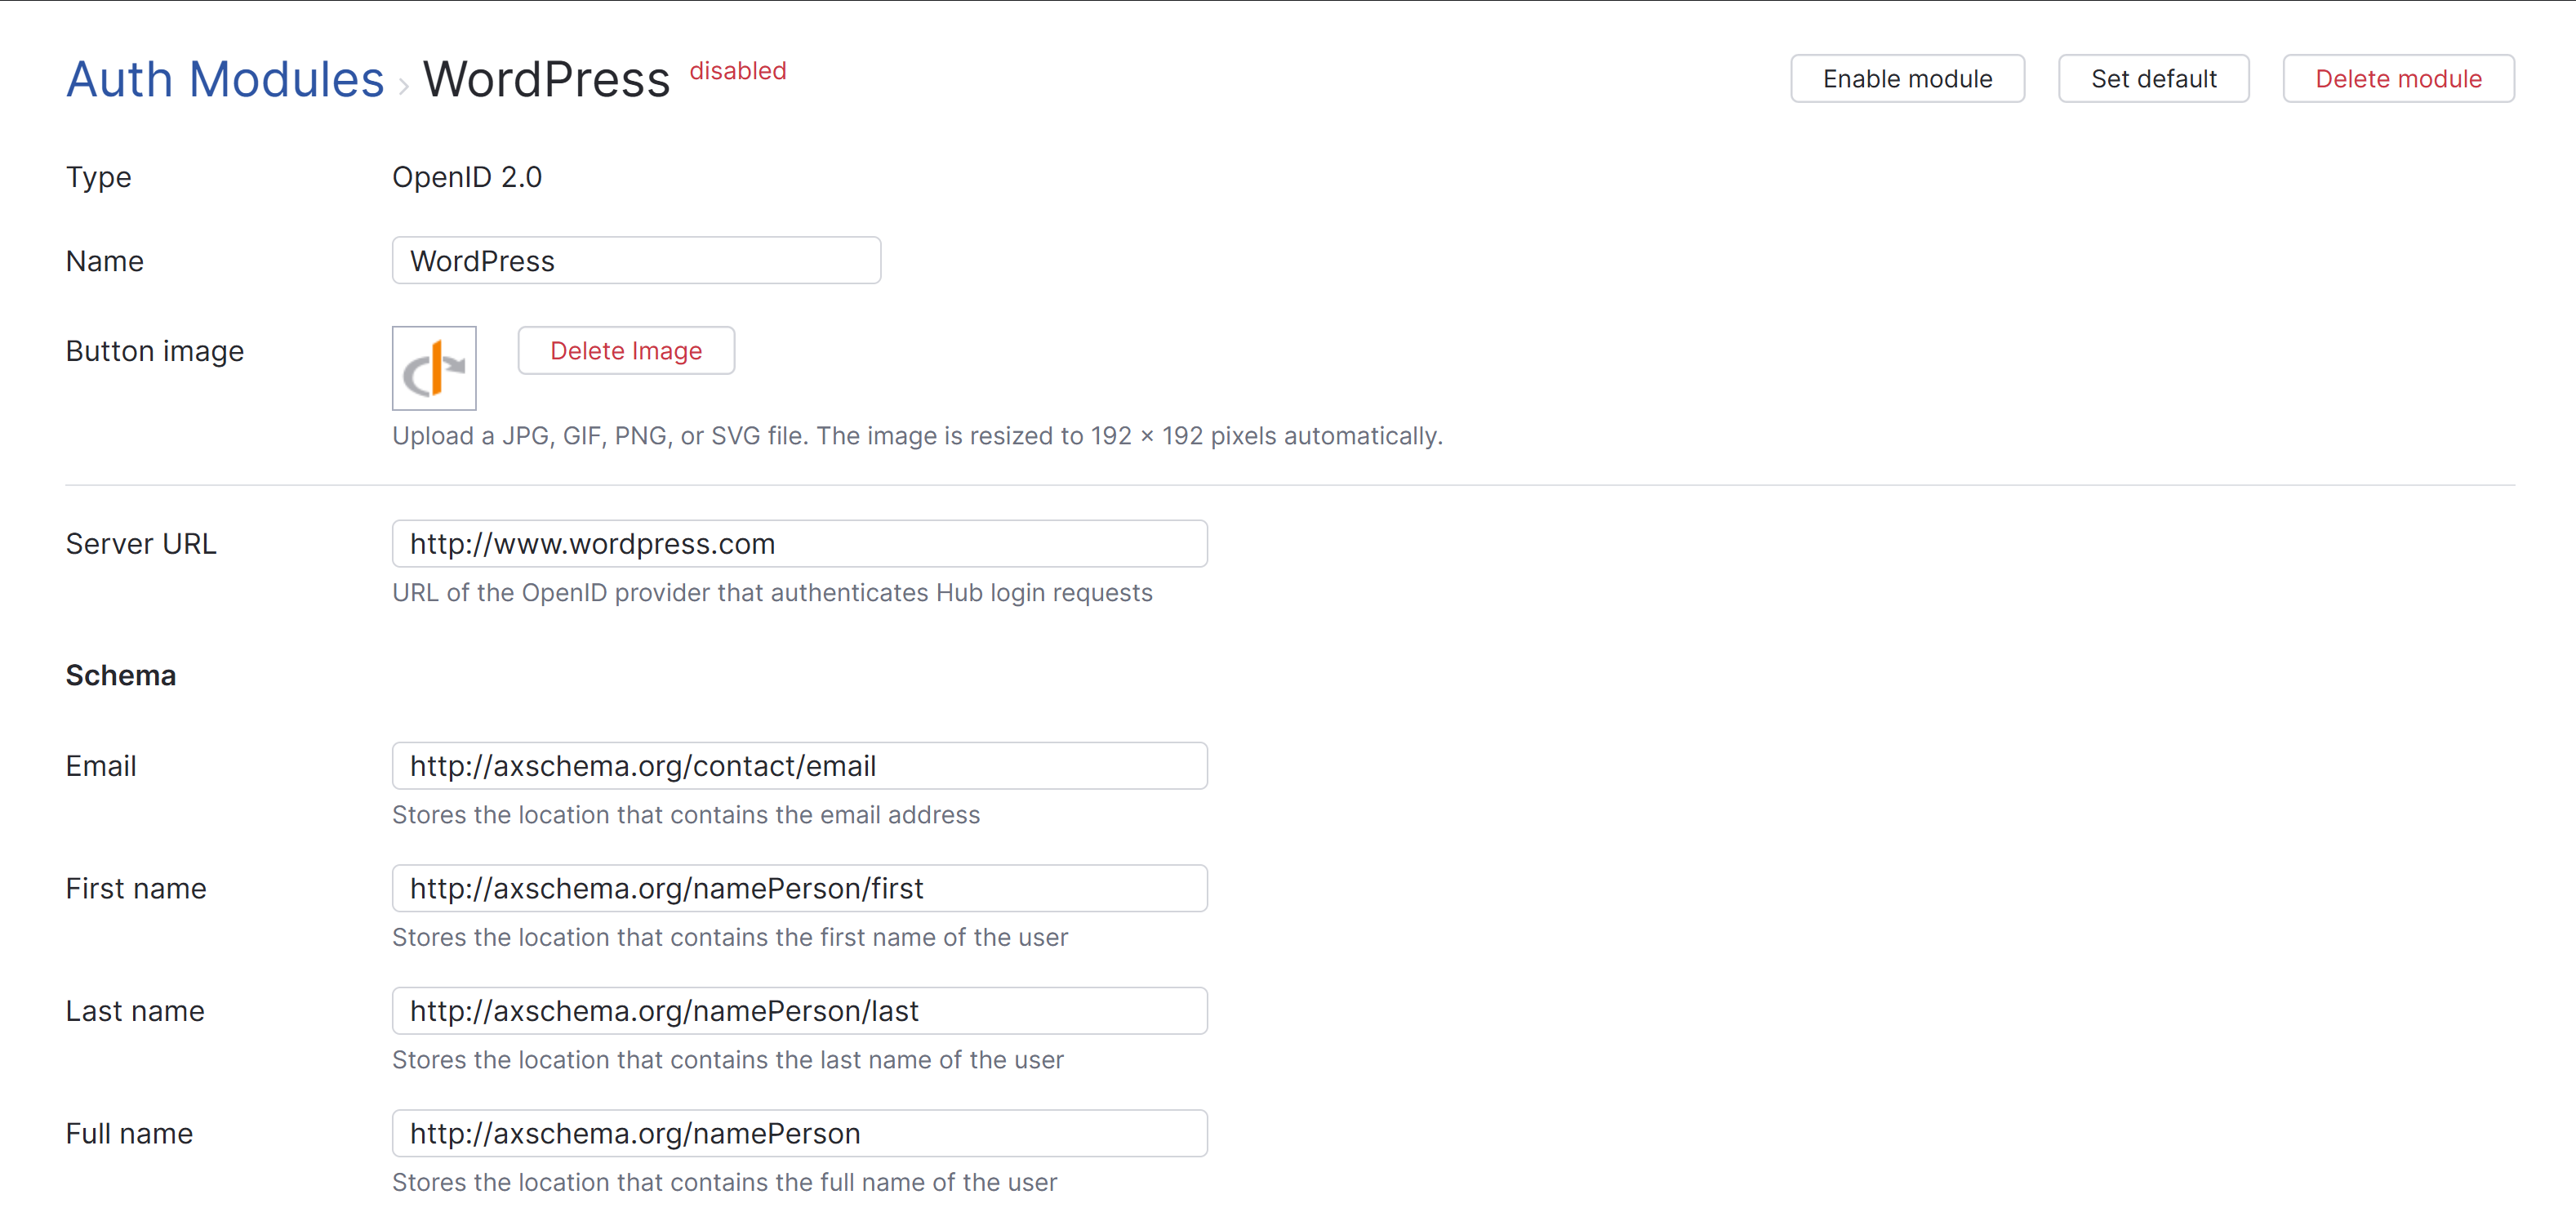The height and width of the screenshot is (1217, 2576).
Task: Select the Full name schema field
Action: (799, 1133)
